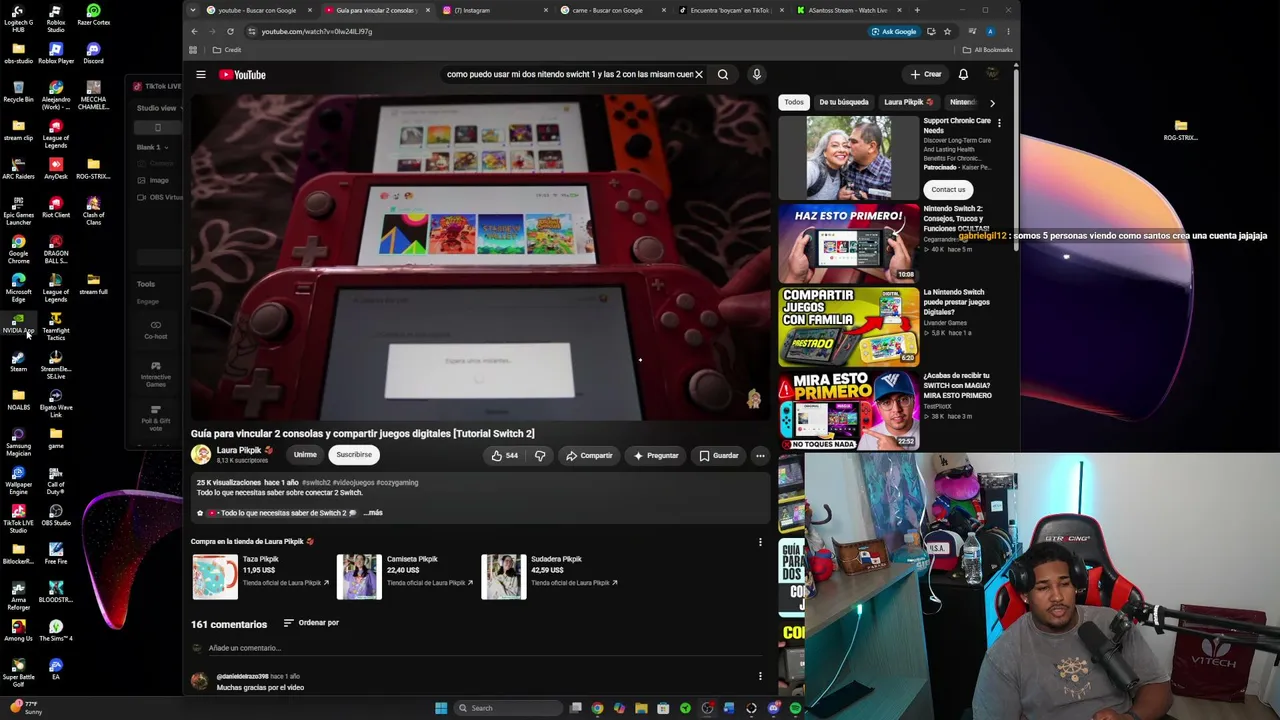This screenshot has height=720, width=1280.
Task: Start YouTube voice search with microphone
Action: (757, 74)
